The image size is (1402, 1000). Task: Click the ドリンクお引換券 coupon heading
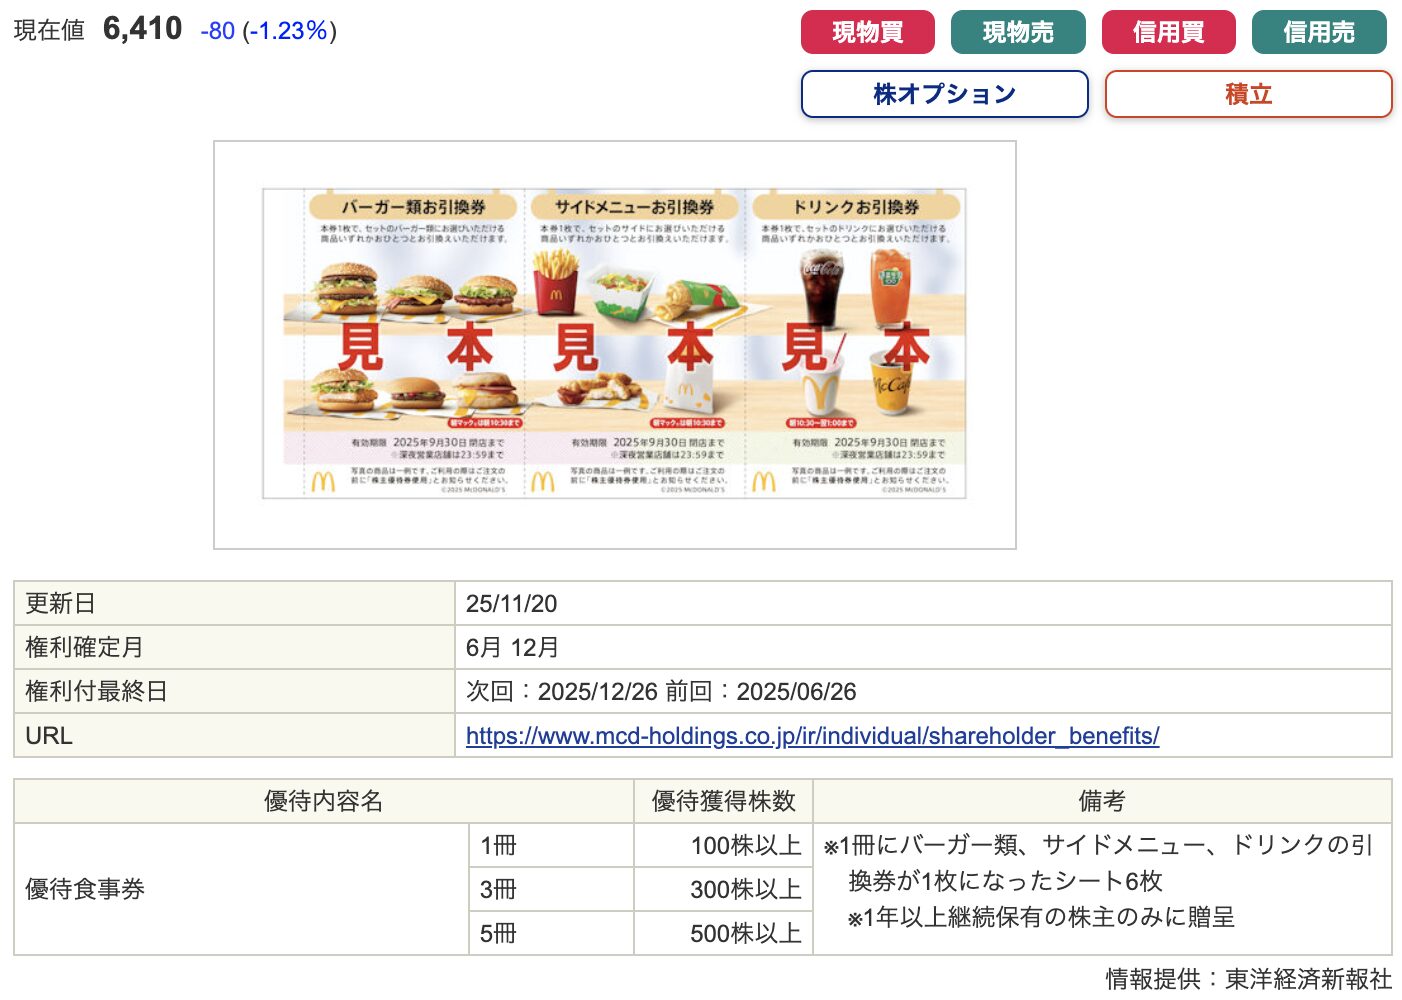(855, 207)
